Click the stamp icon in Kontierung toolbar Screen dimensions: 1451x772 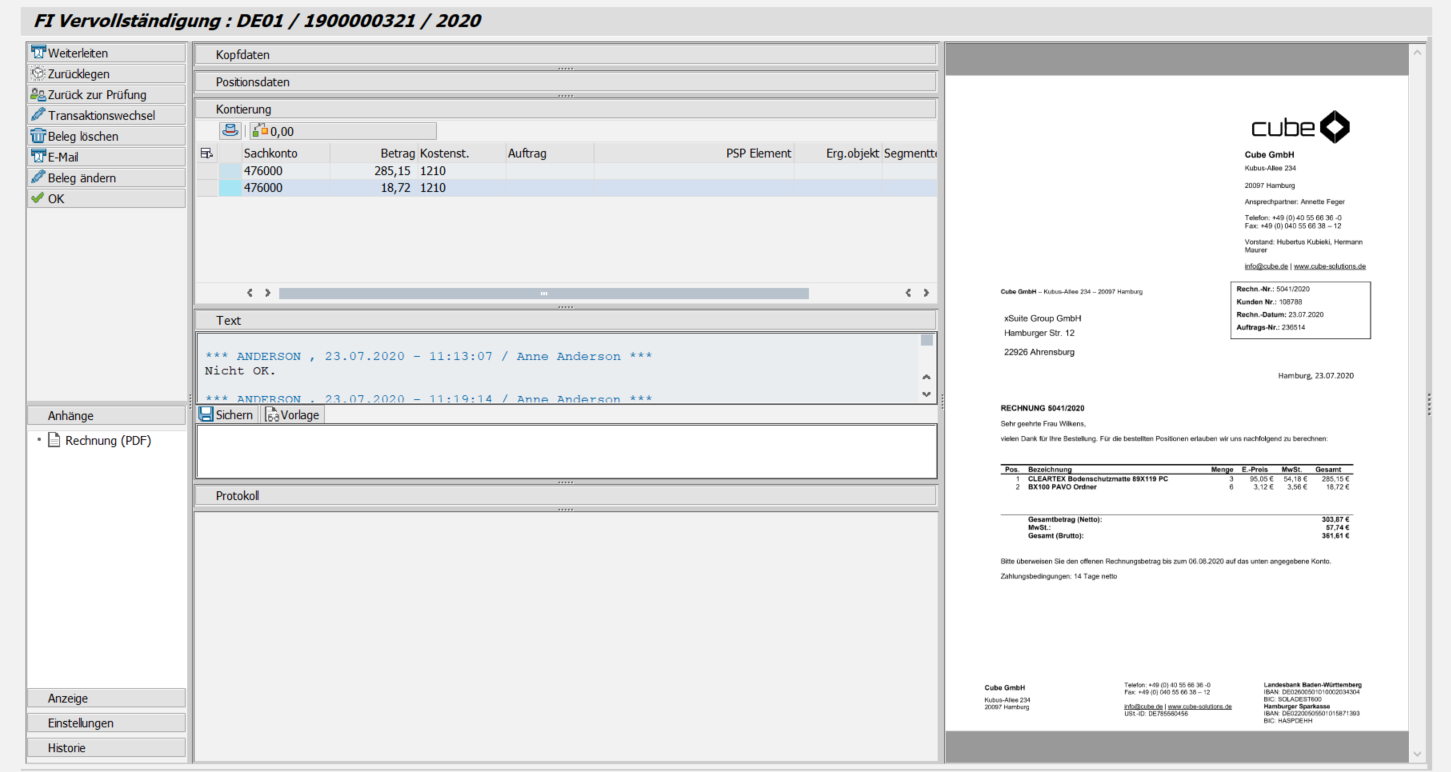(x=231, y=131)
